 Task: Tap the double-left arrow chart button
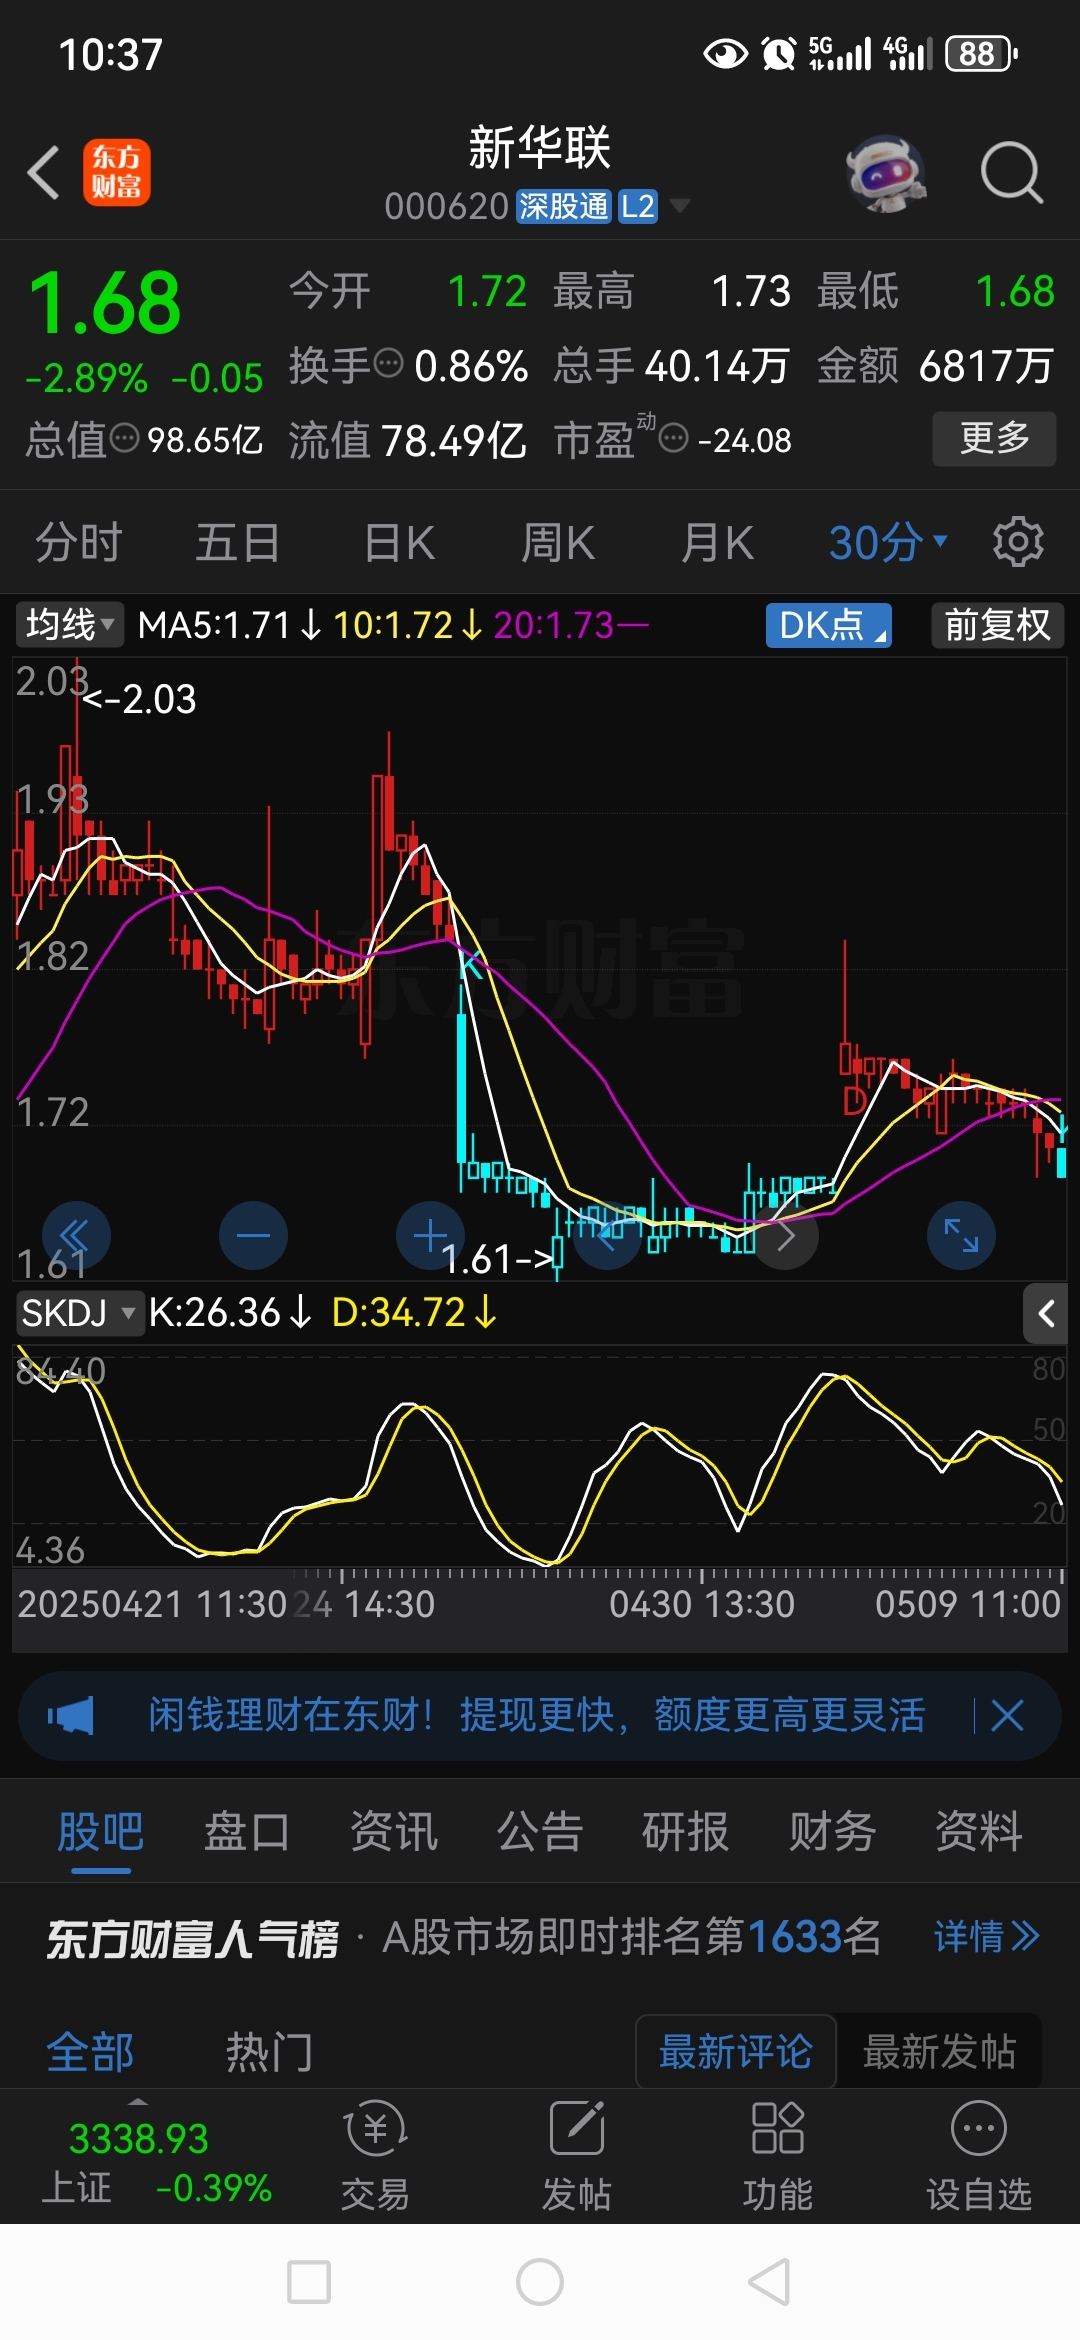pos(76,1236)
